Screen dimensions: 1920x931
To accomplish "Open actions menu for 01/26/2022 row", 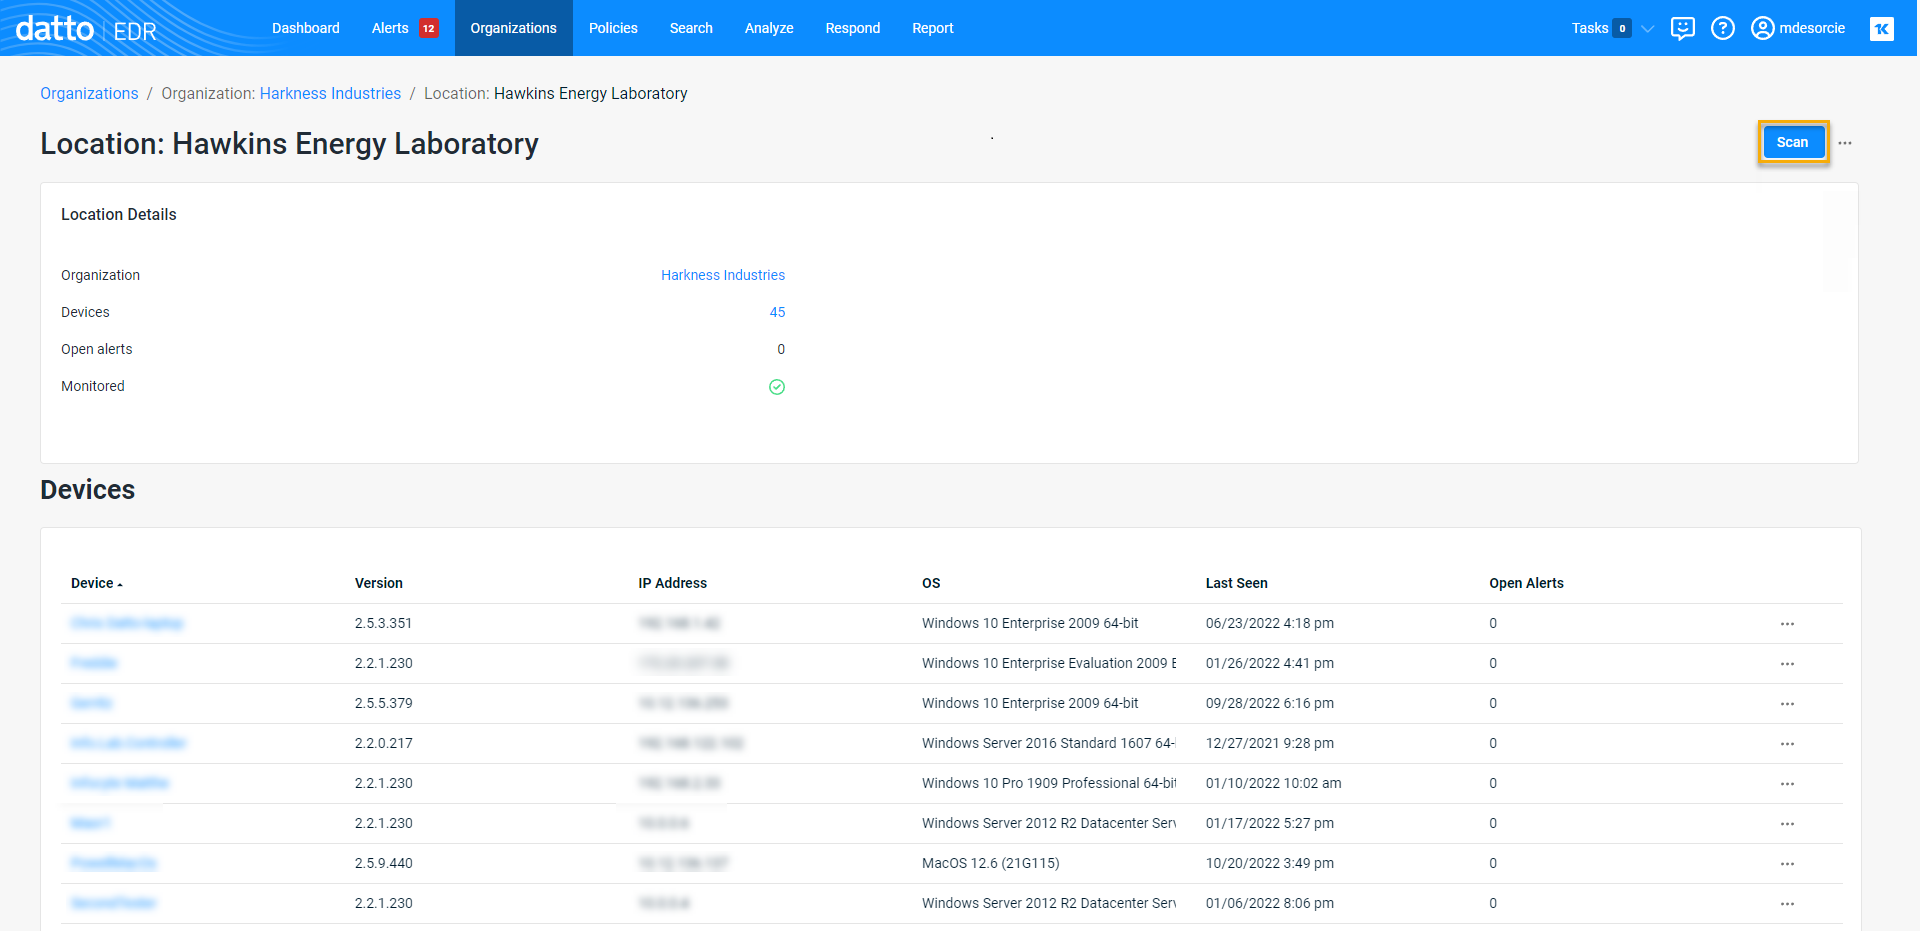I will 1788,664.
